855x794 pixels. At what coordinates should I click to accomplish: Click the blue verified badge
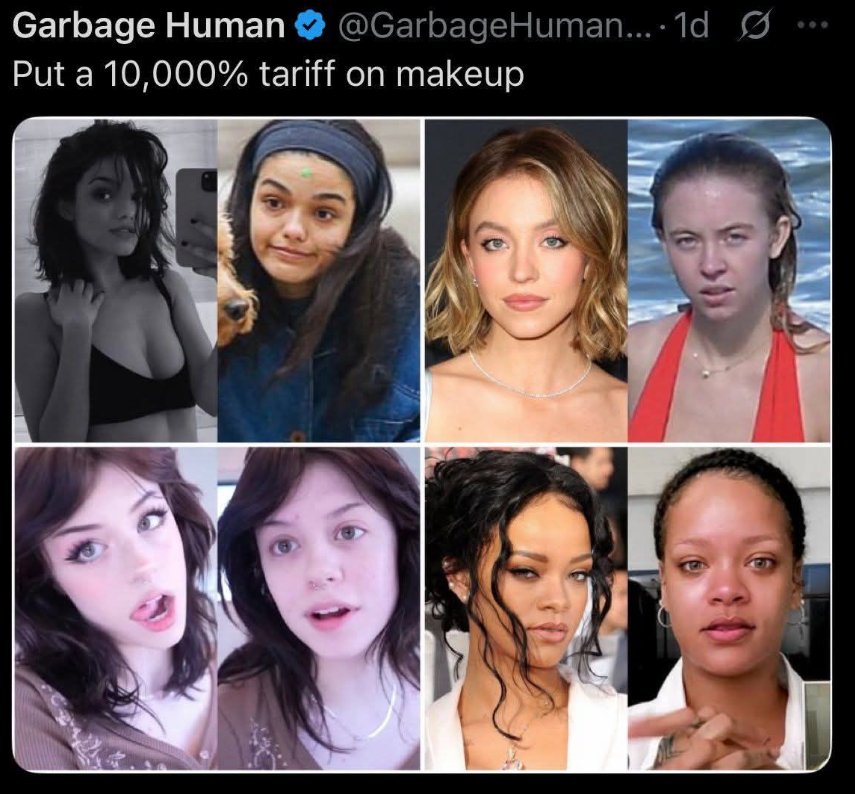coord(310,26)
